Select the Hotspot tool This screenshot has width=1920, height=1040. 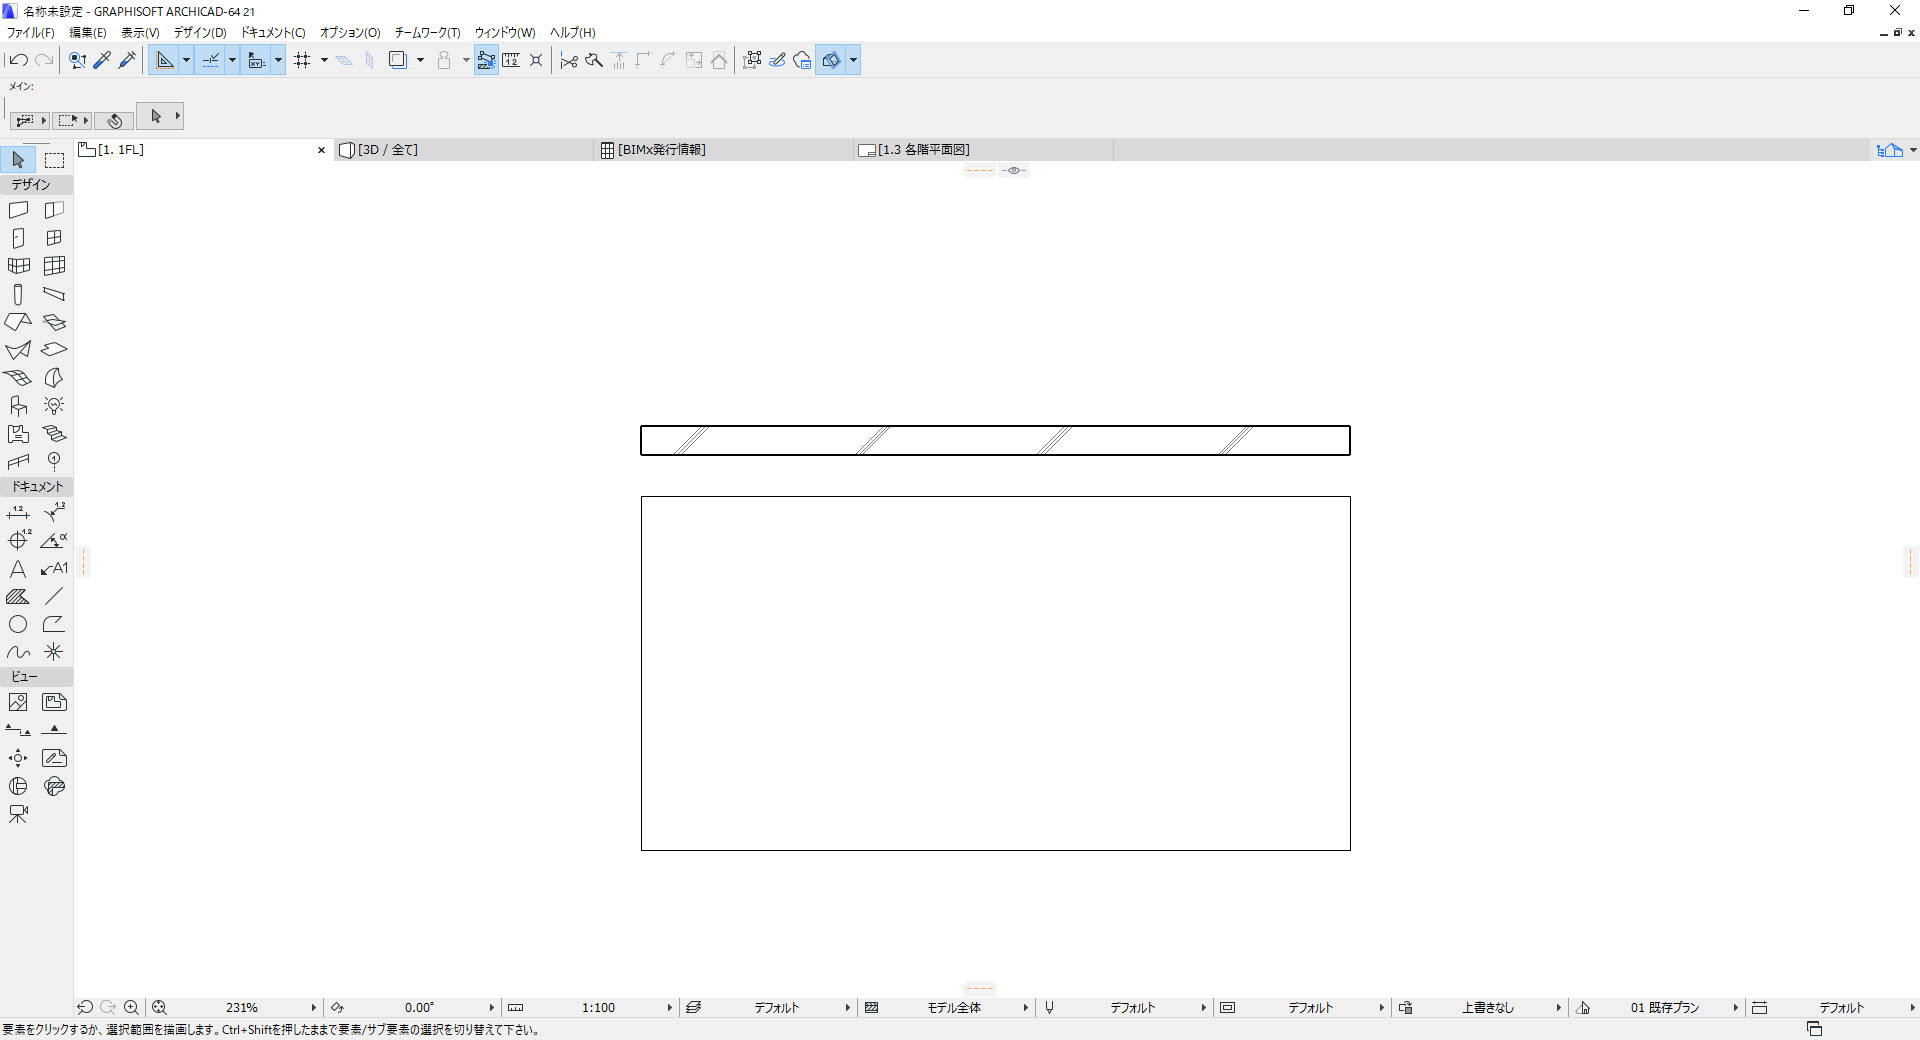click(54, 652)
